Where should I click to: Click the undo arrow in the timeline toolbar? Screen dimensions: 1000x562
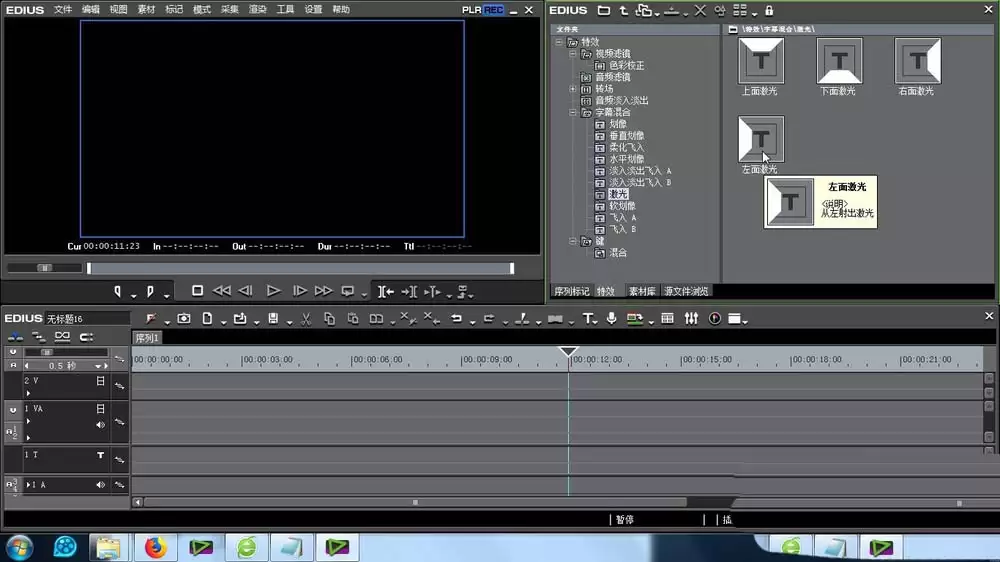pos(456,318)
